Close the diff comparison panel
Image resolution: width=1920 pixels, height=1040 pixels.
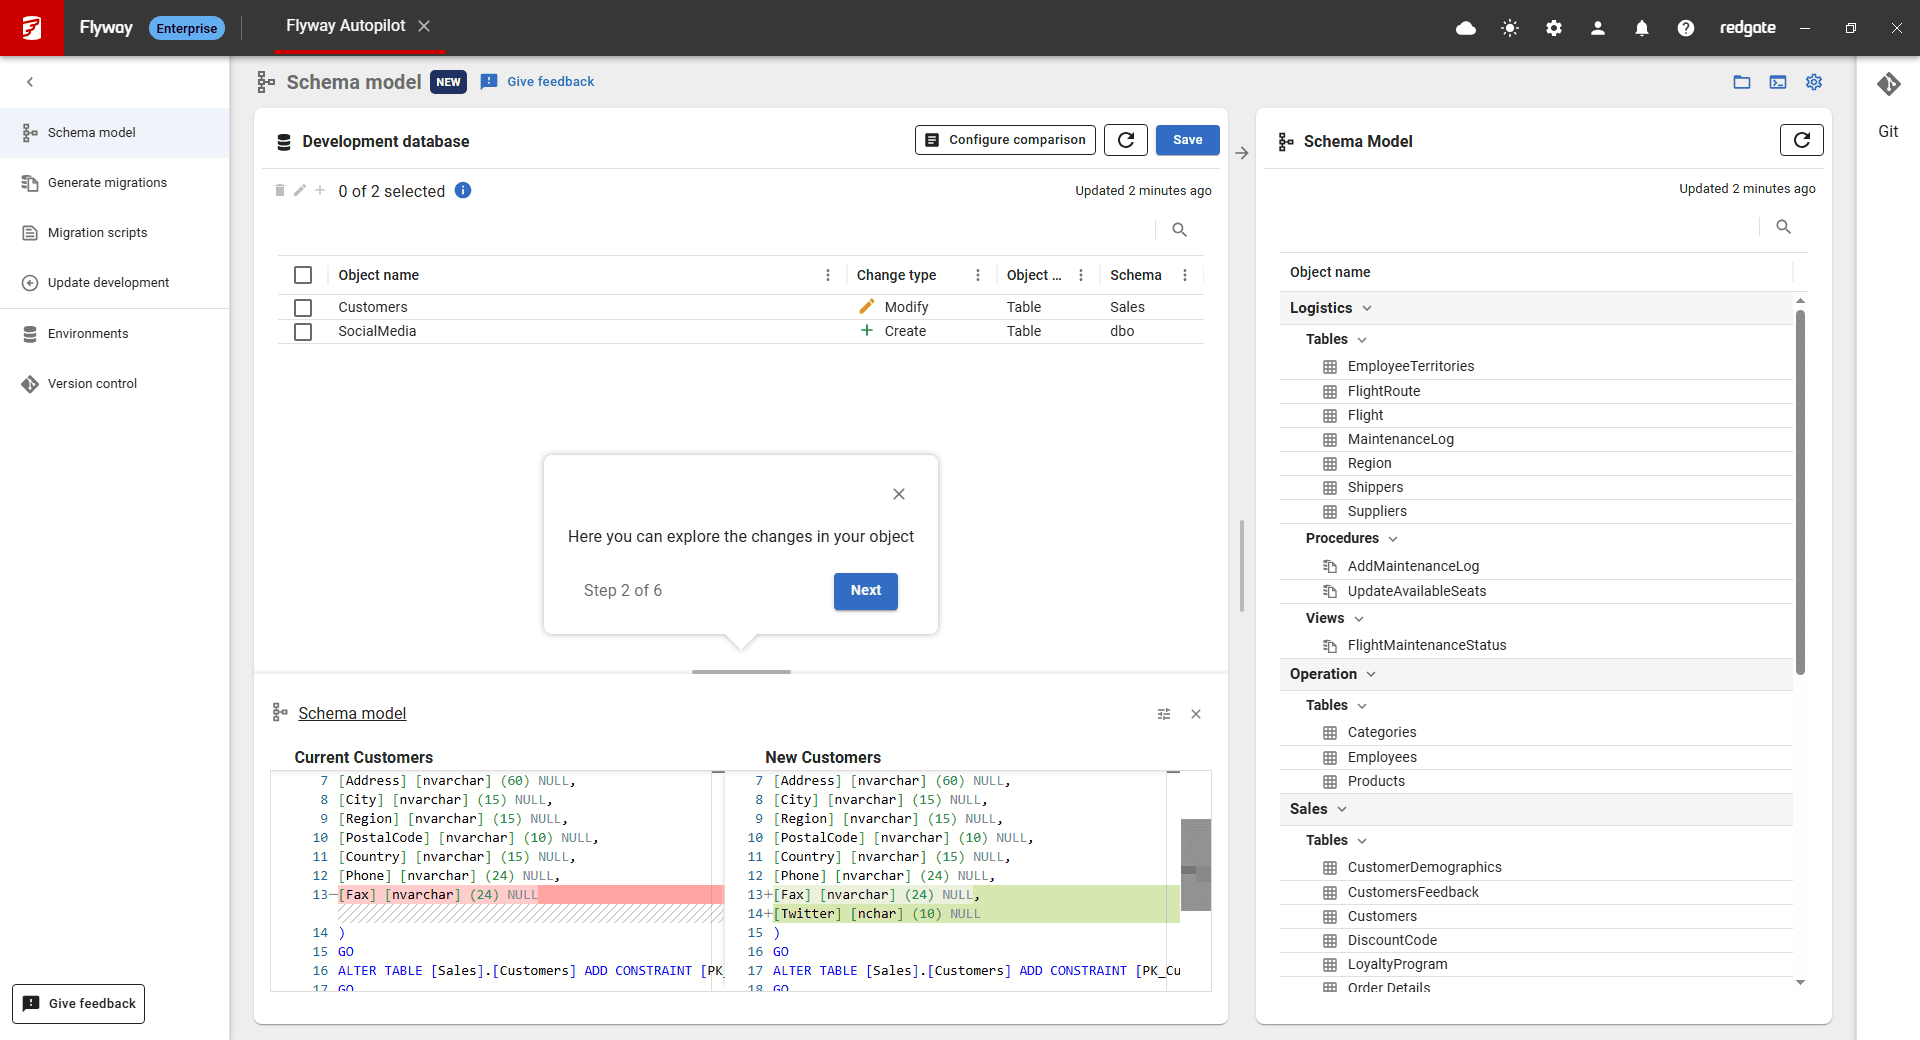pos(1196,714)
